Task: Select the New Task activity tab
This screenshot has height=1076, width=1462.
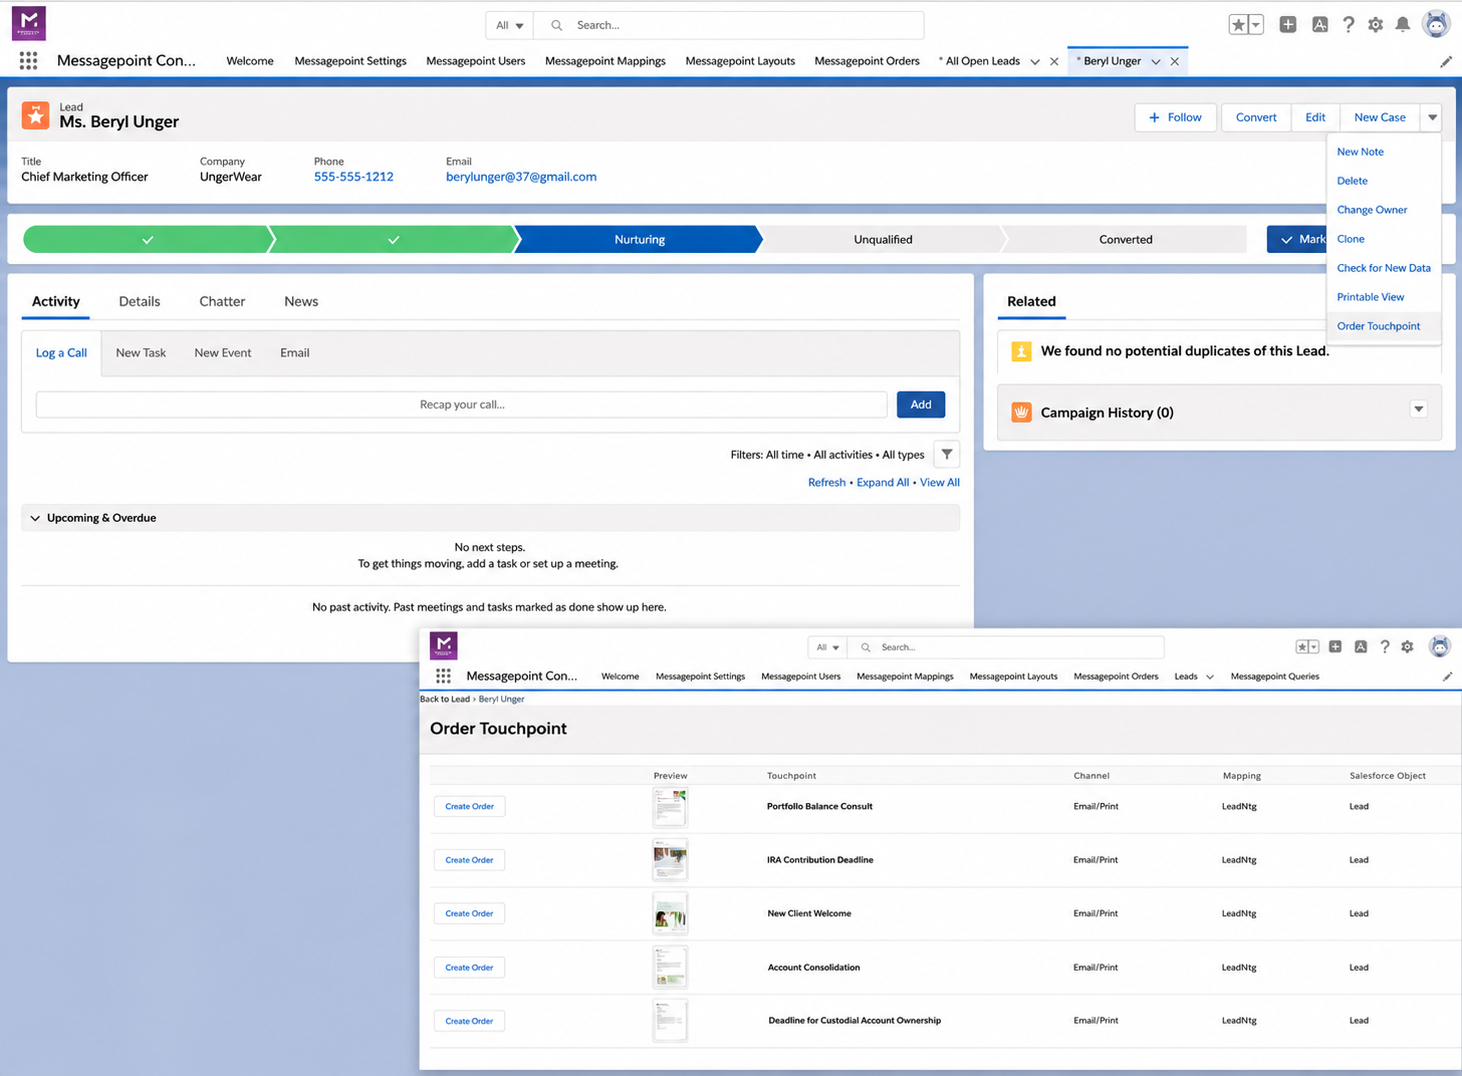Action: pyautogui.click(x=141, y=353)
